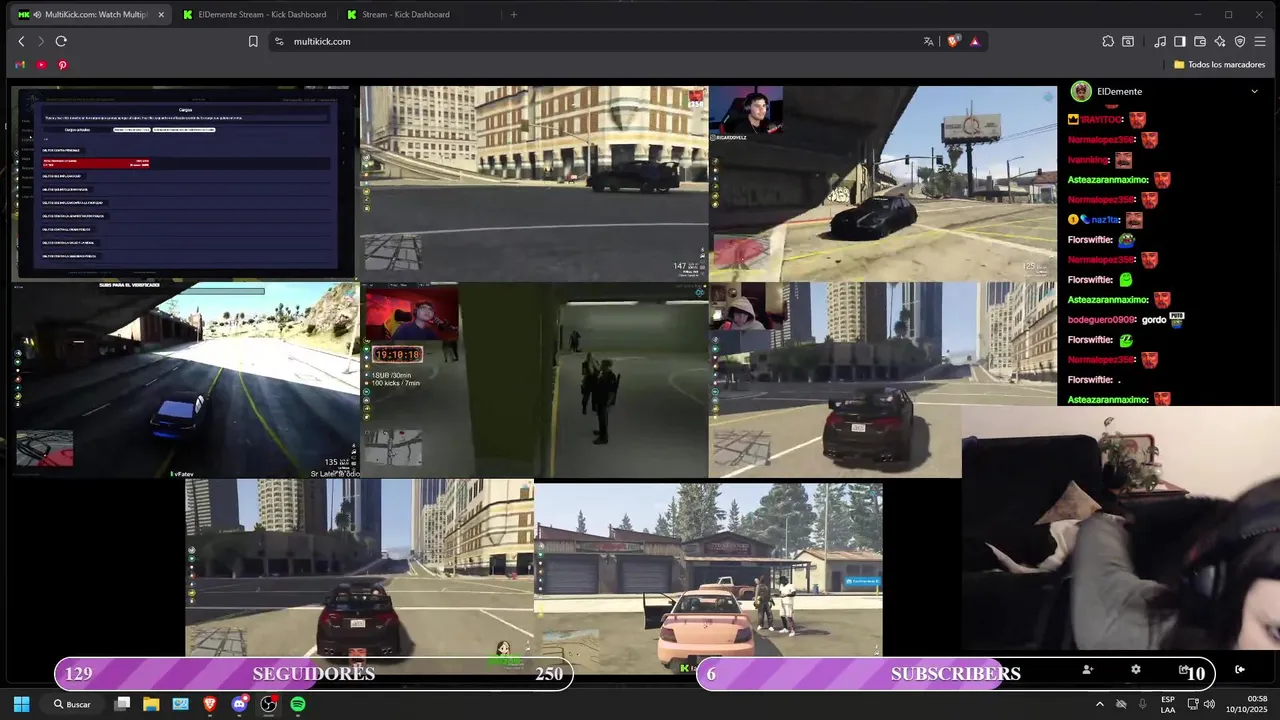Image resolution: width=1280 pixels, height=720 pixels.
Task: Open Brave browser taskbar icon
Action: click(x=210, y=704)
